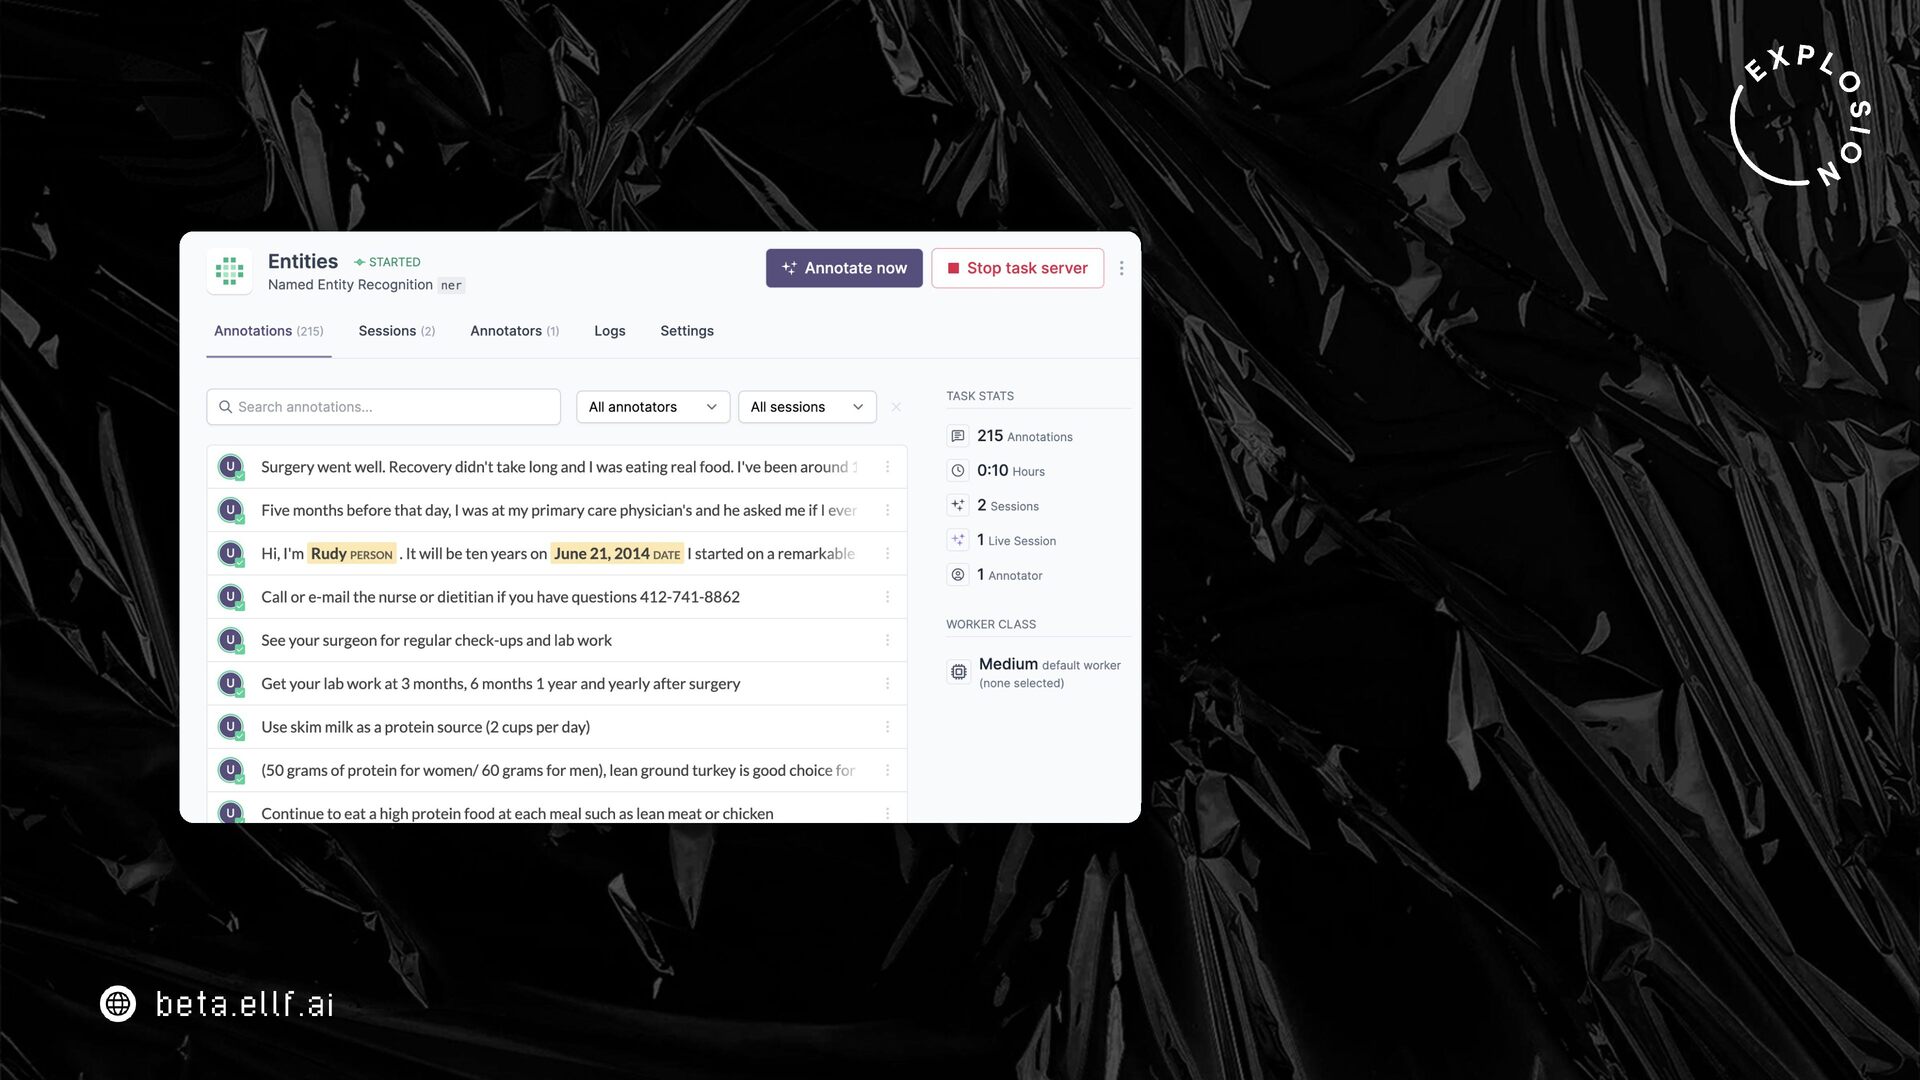
Task: Switch to the Sessions tab
Action: pos(397,331)
